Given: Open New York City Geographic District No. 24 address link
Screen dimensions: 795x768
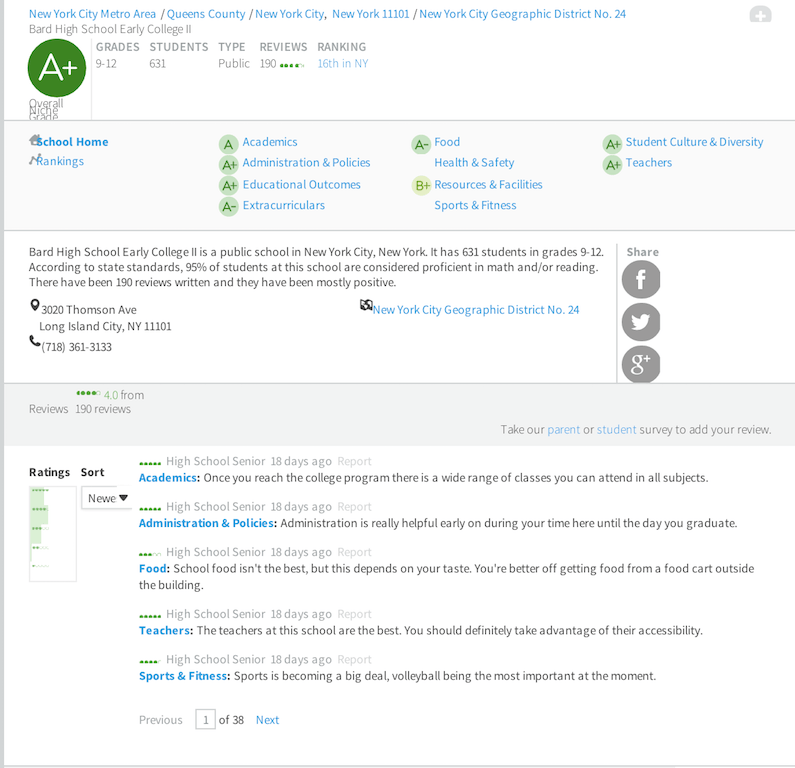Looking at the screenshot, I should pyautogui.click(x=475, y=310).
